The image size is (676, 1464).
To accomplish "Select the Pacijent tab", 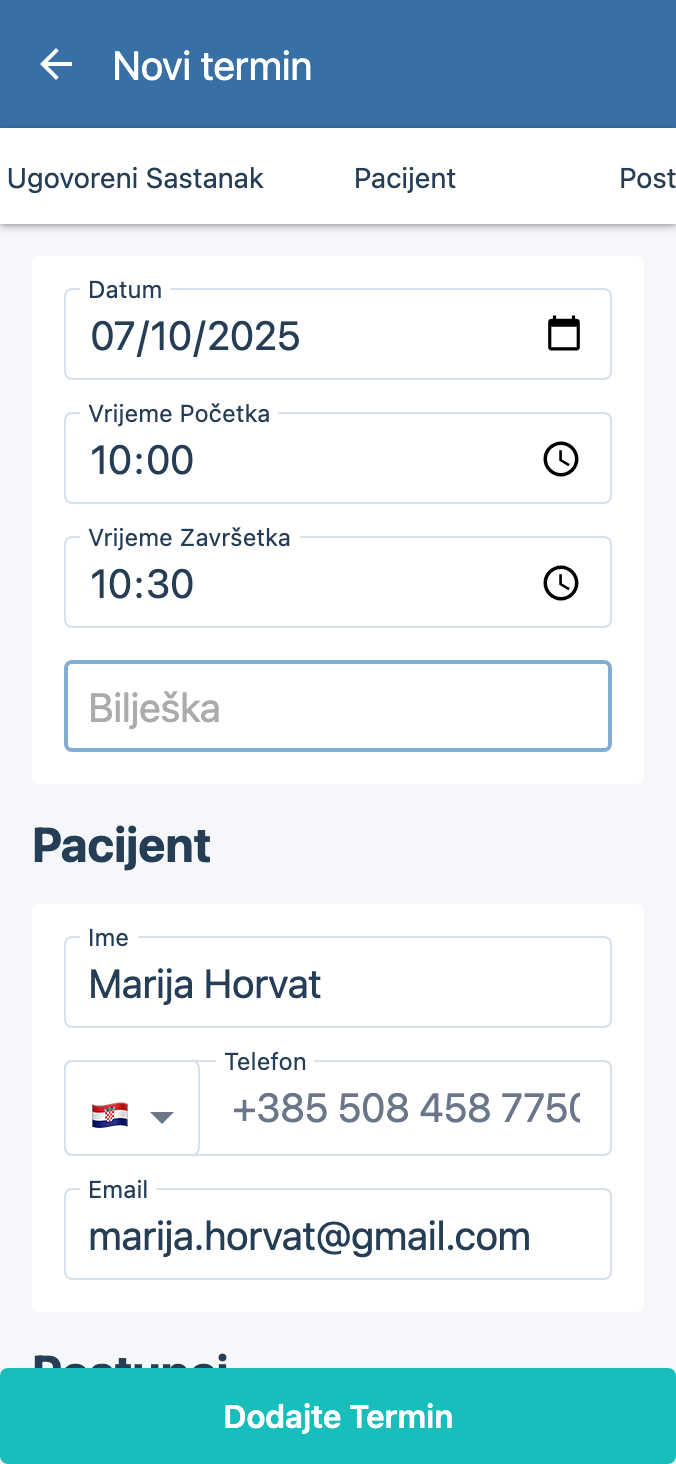I will [405, 178].
